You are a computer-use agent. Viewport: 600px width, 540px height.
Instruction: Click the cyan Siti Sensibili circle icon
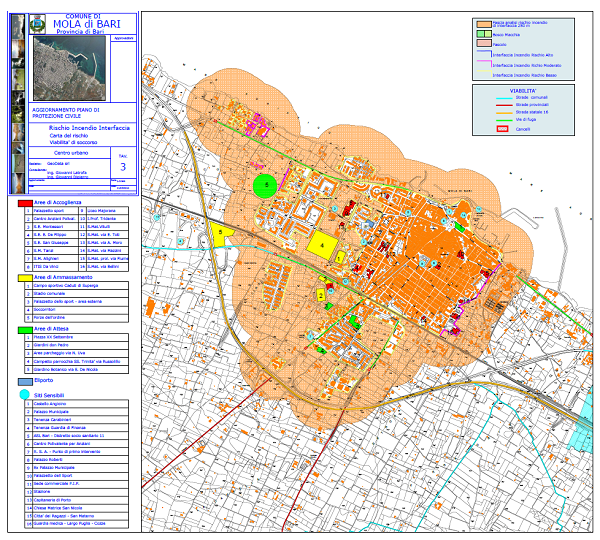click(25, 396)
